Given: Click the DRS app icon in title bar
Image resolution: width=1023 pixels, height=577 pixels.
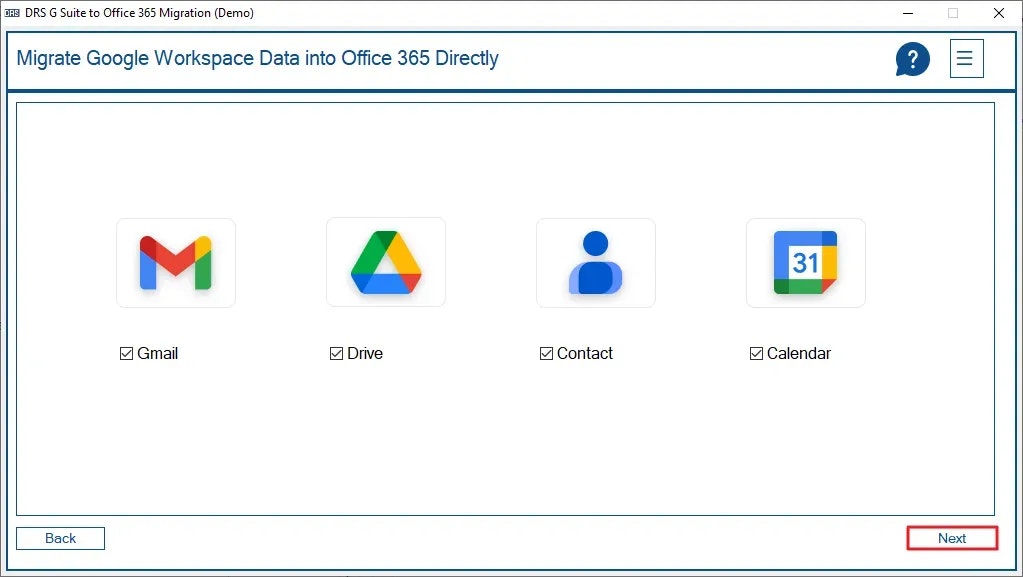Looking at the screenshot, I should pyautogui.click(x=12, y=13).
